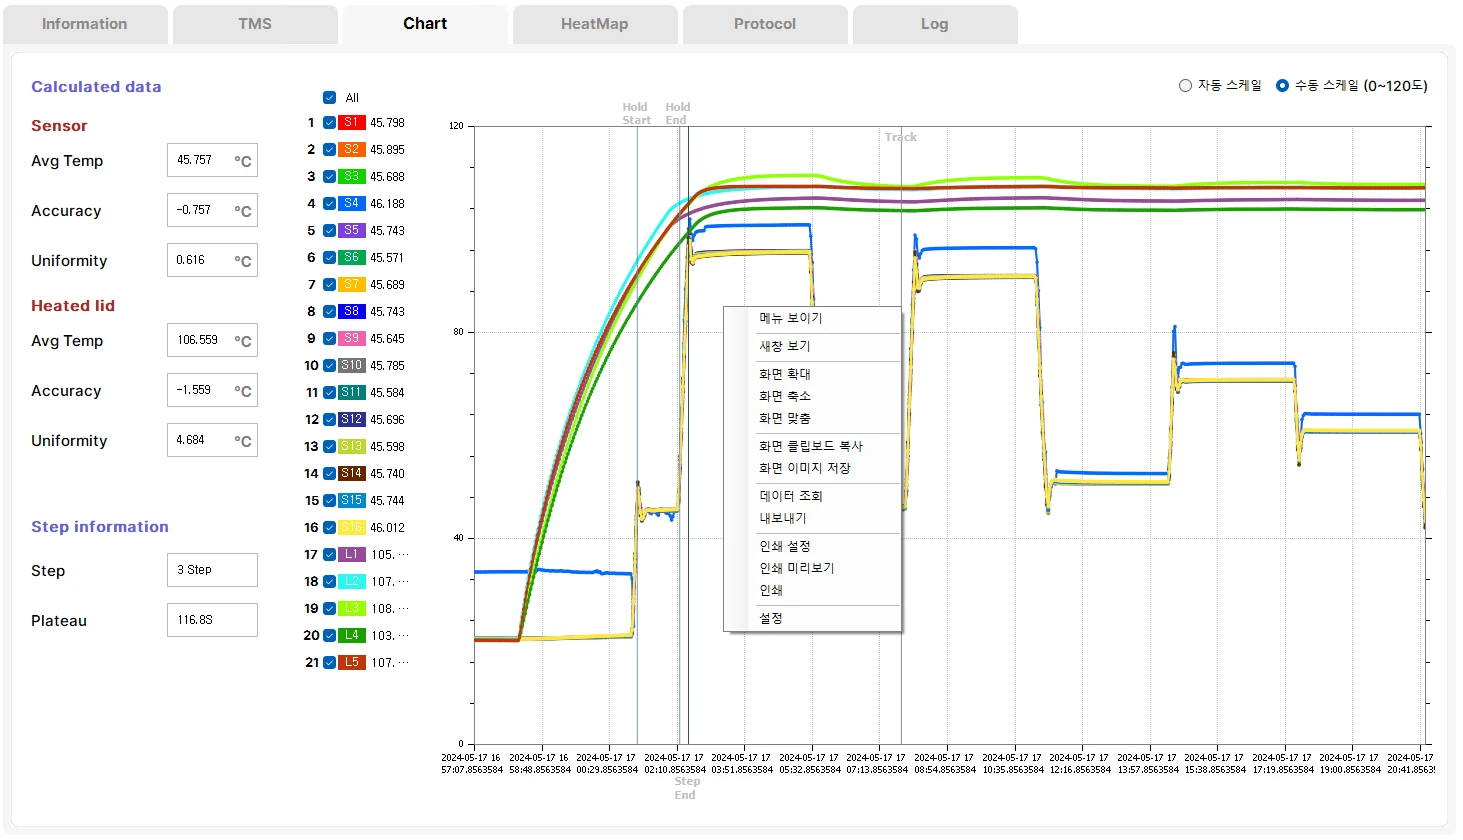Screen dimensions: 1463x840
Task: Uncheck the S2 sensor checkbox
Action: (329, 150)
